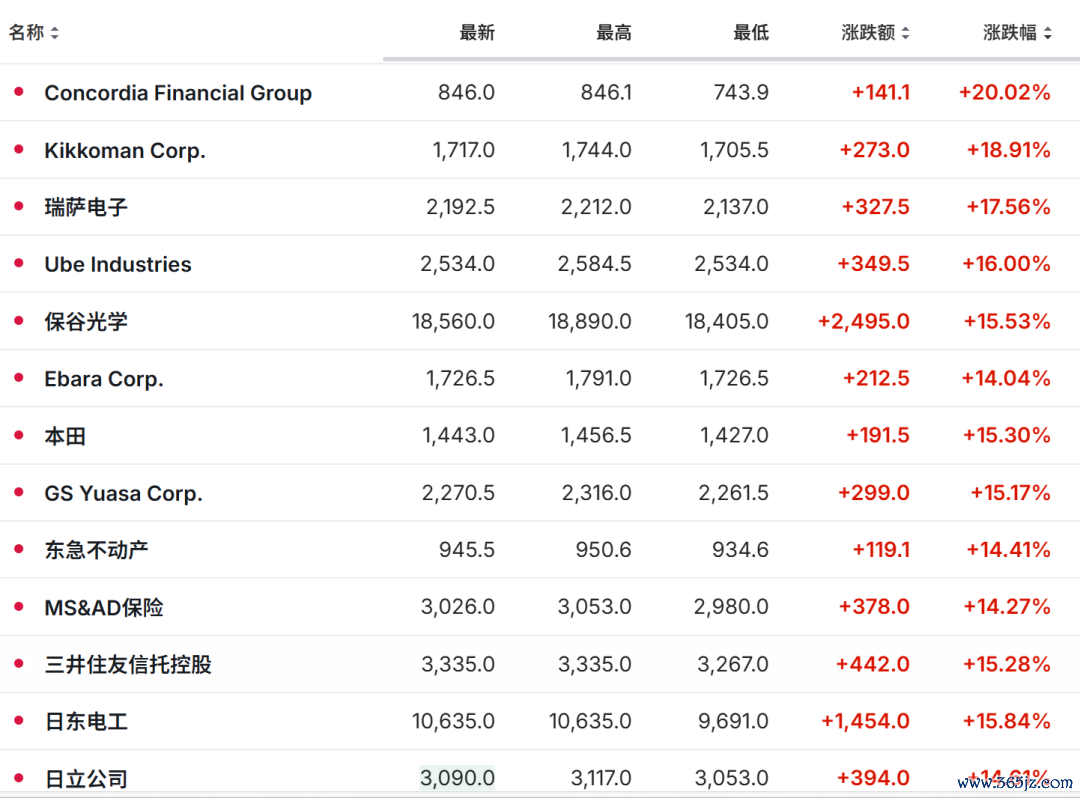Select the latest price 18,560.0
The image size is (1080, 798).
click(453, 321)
